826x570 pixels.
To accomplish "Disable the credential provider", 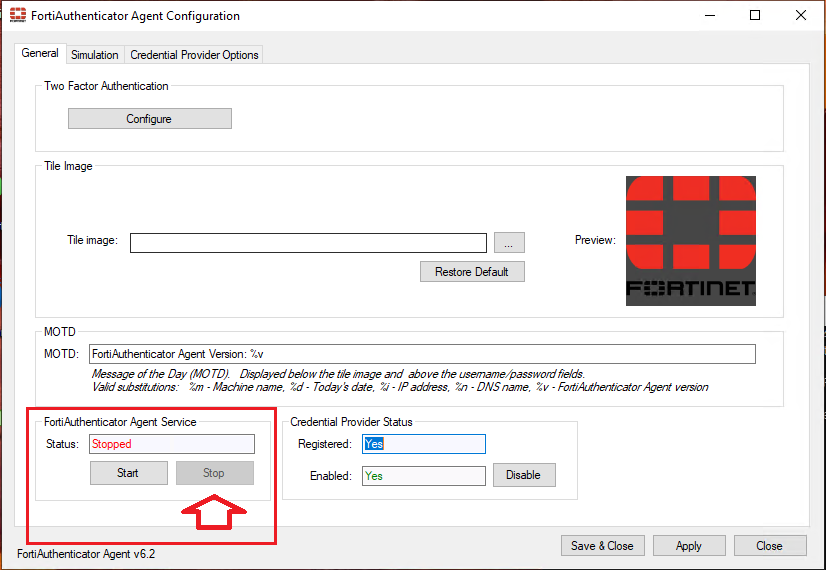I will point(524,475).
